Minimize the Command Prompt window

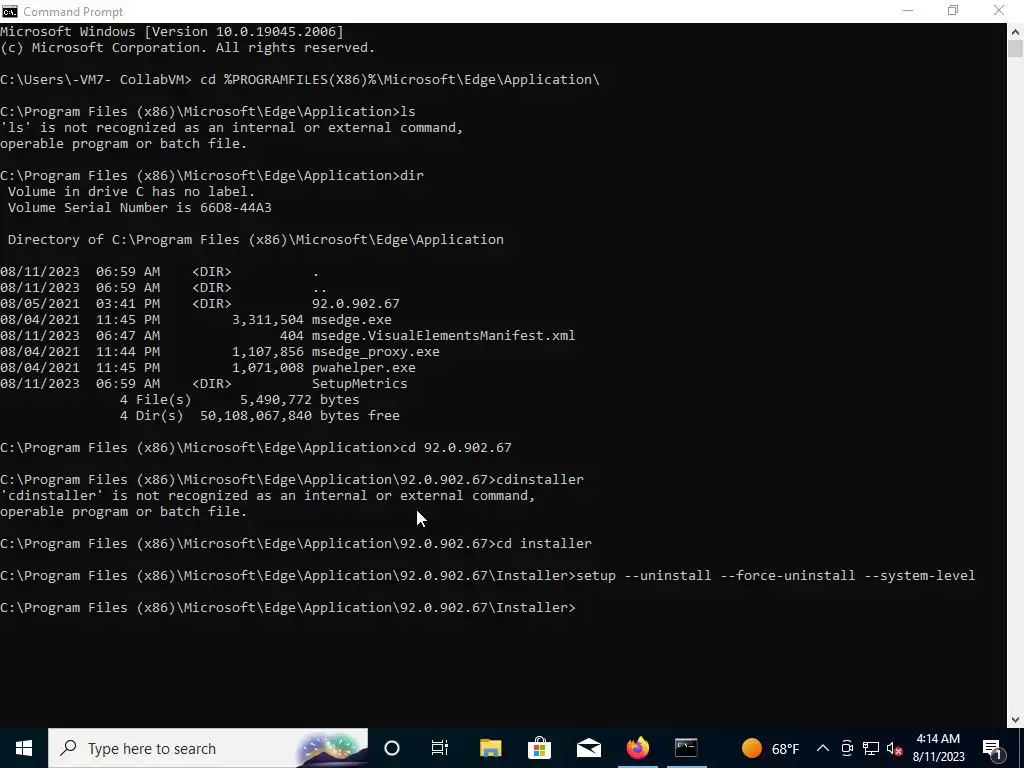908,11
